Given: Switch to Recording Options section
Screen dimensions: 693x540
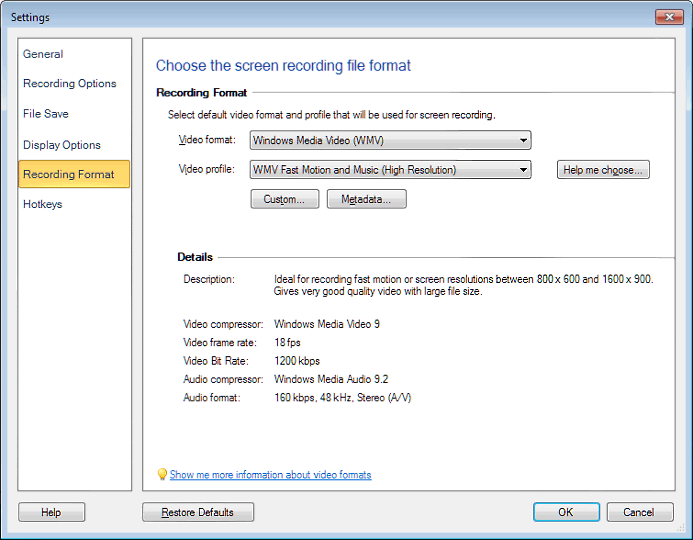Looking at the screenshot, I should pos(70,84).
